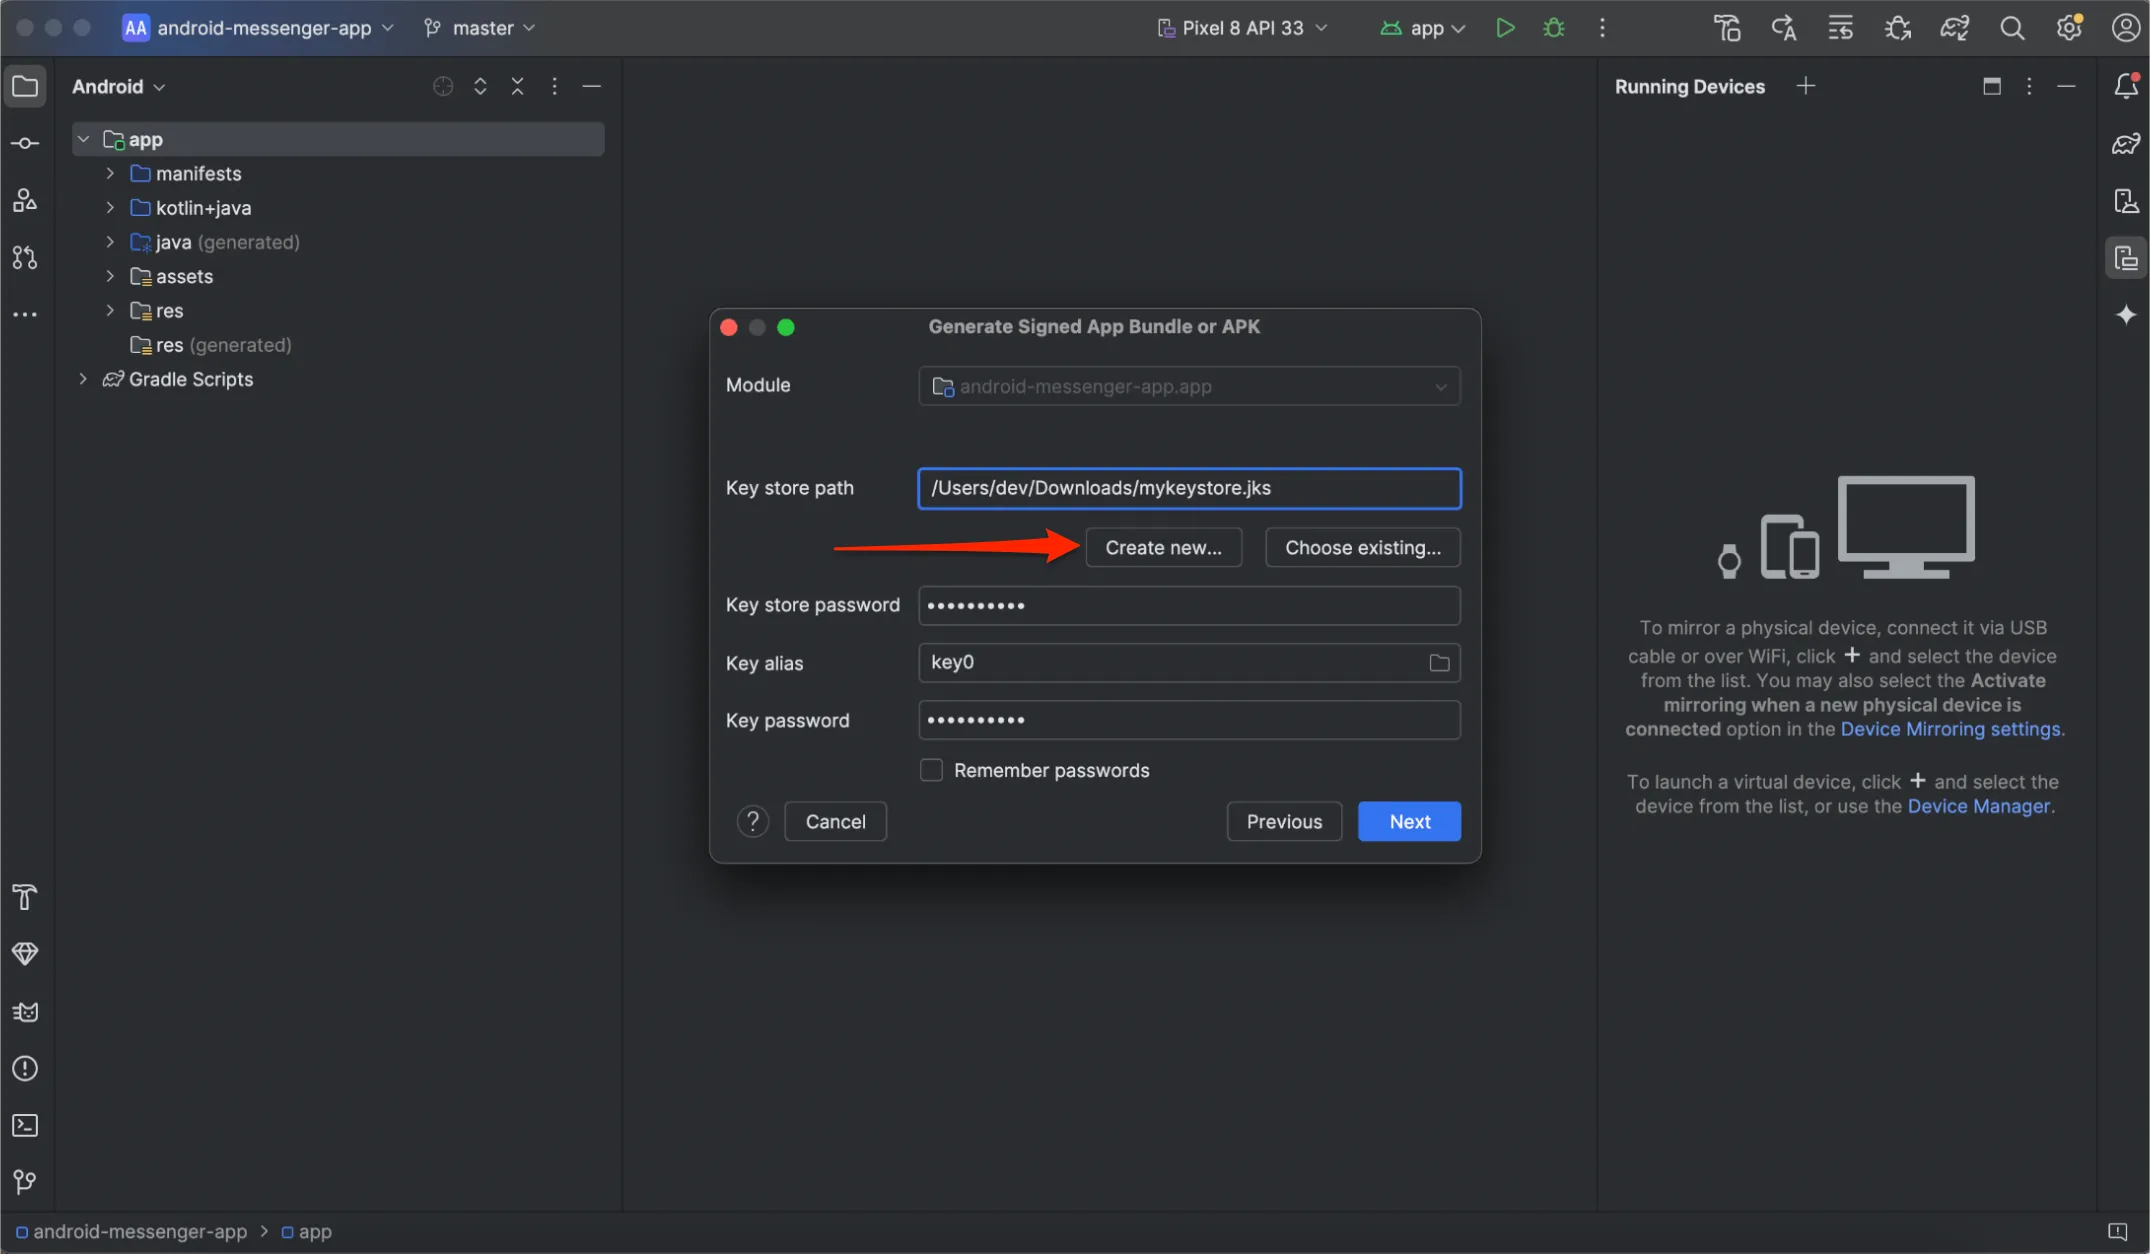The image size is (2150, 1254).
Task: Click the Next button to proceed
Action: pos(1408,820)
